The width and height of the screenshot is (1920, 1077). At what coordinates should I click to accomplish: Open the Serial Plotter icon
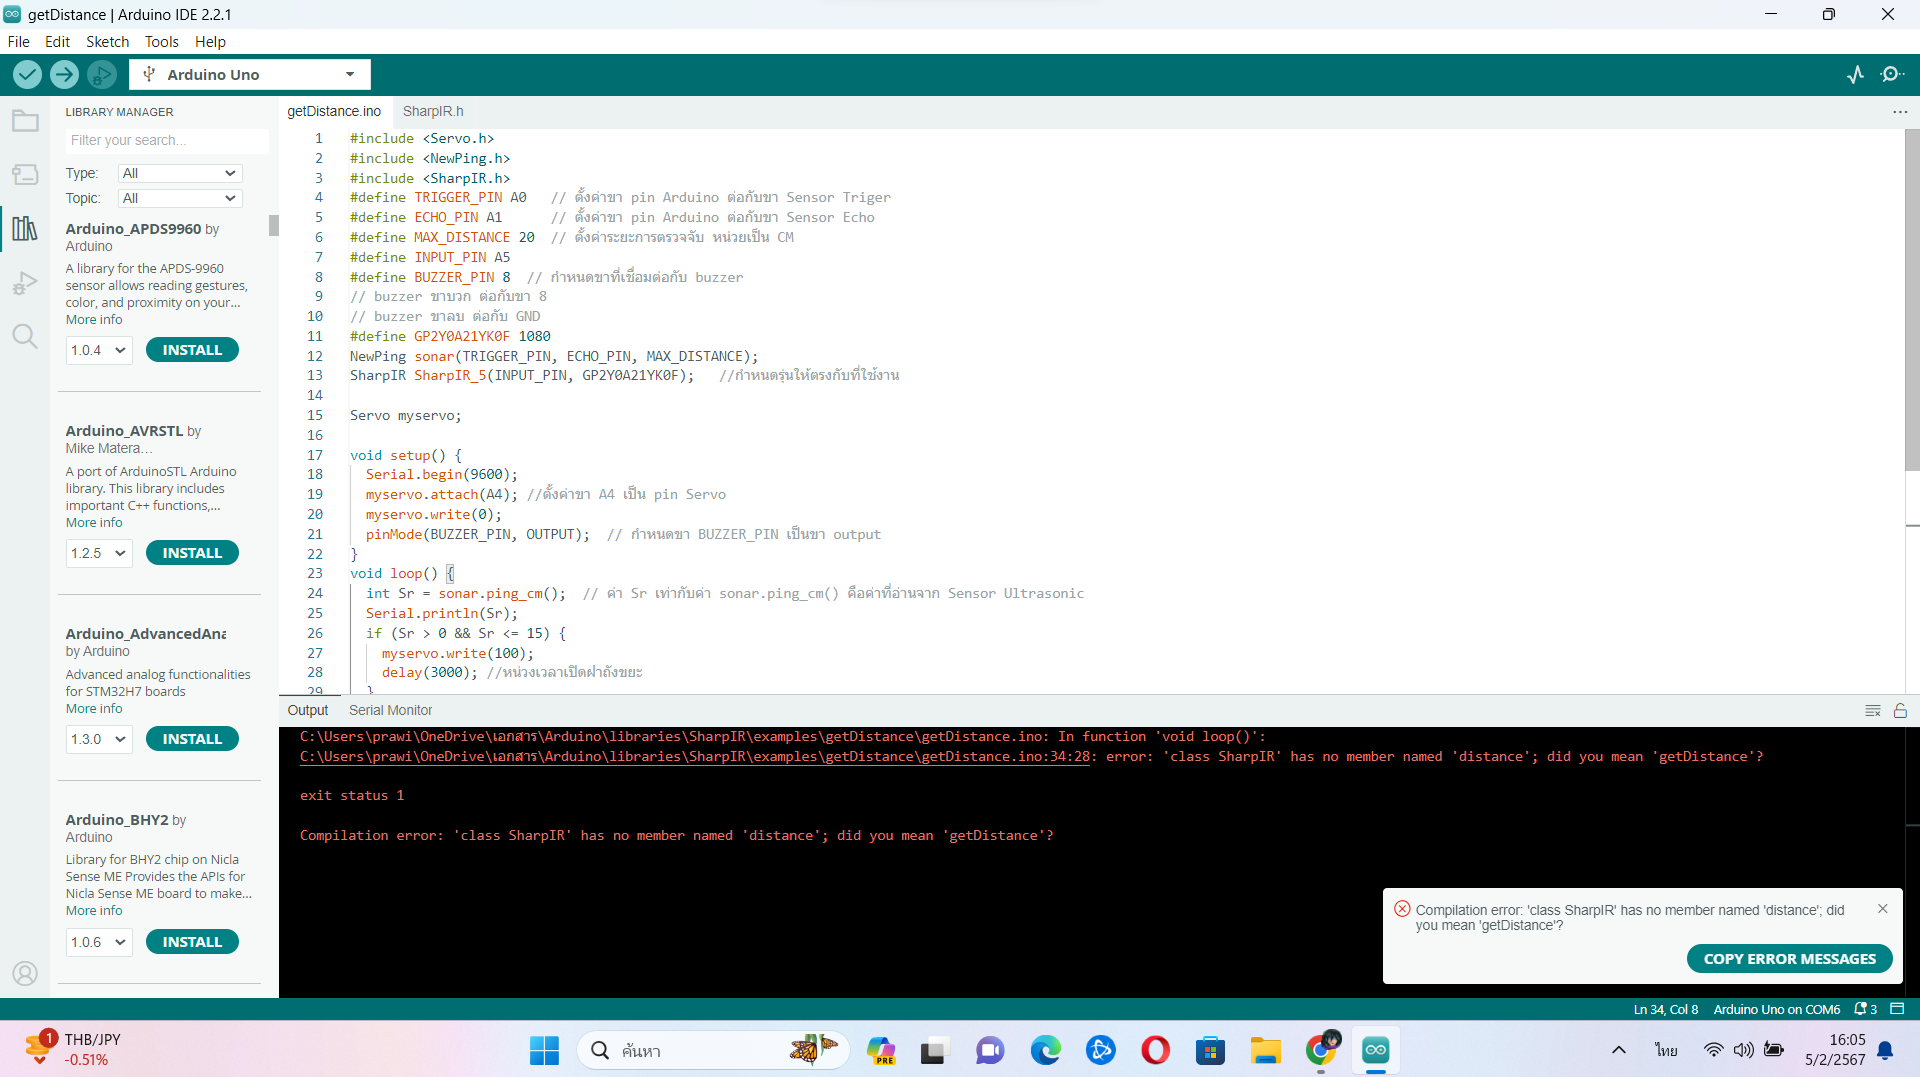point(1856,74)
